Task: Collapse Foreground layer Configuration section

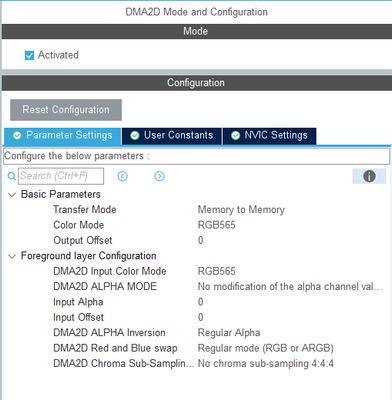Action: [12, 256]
